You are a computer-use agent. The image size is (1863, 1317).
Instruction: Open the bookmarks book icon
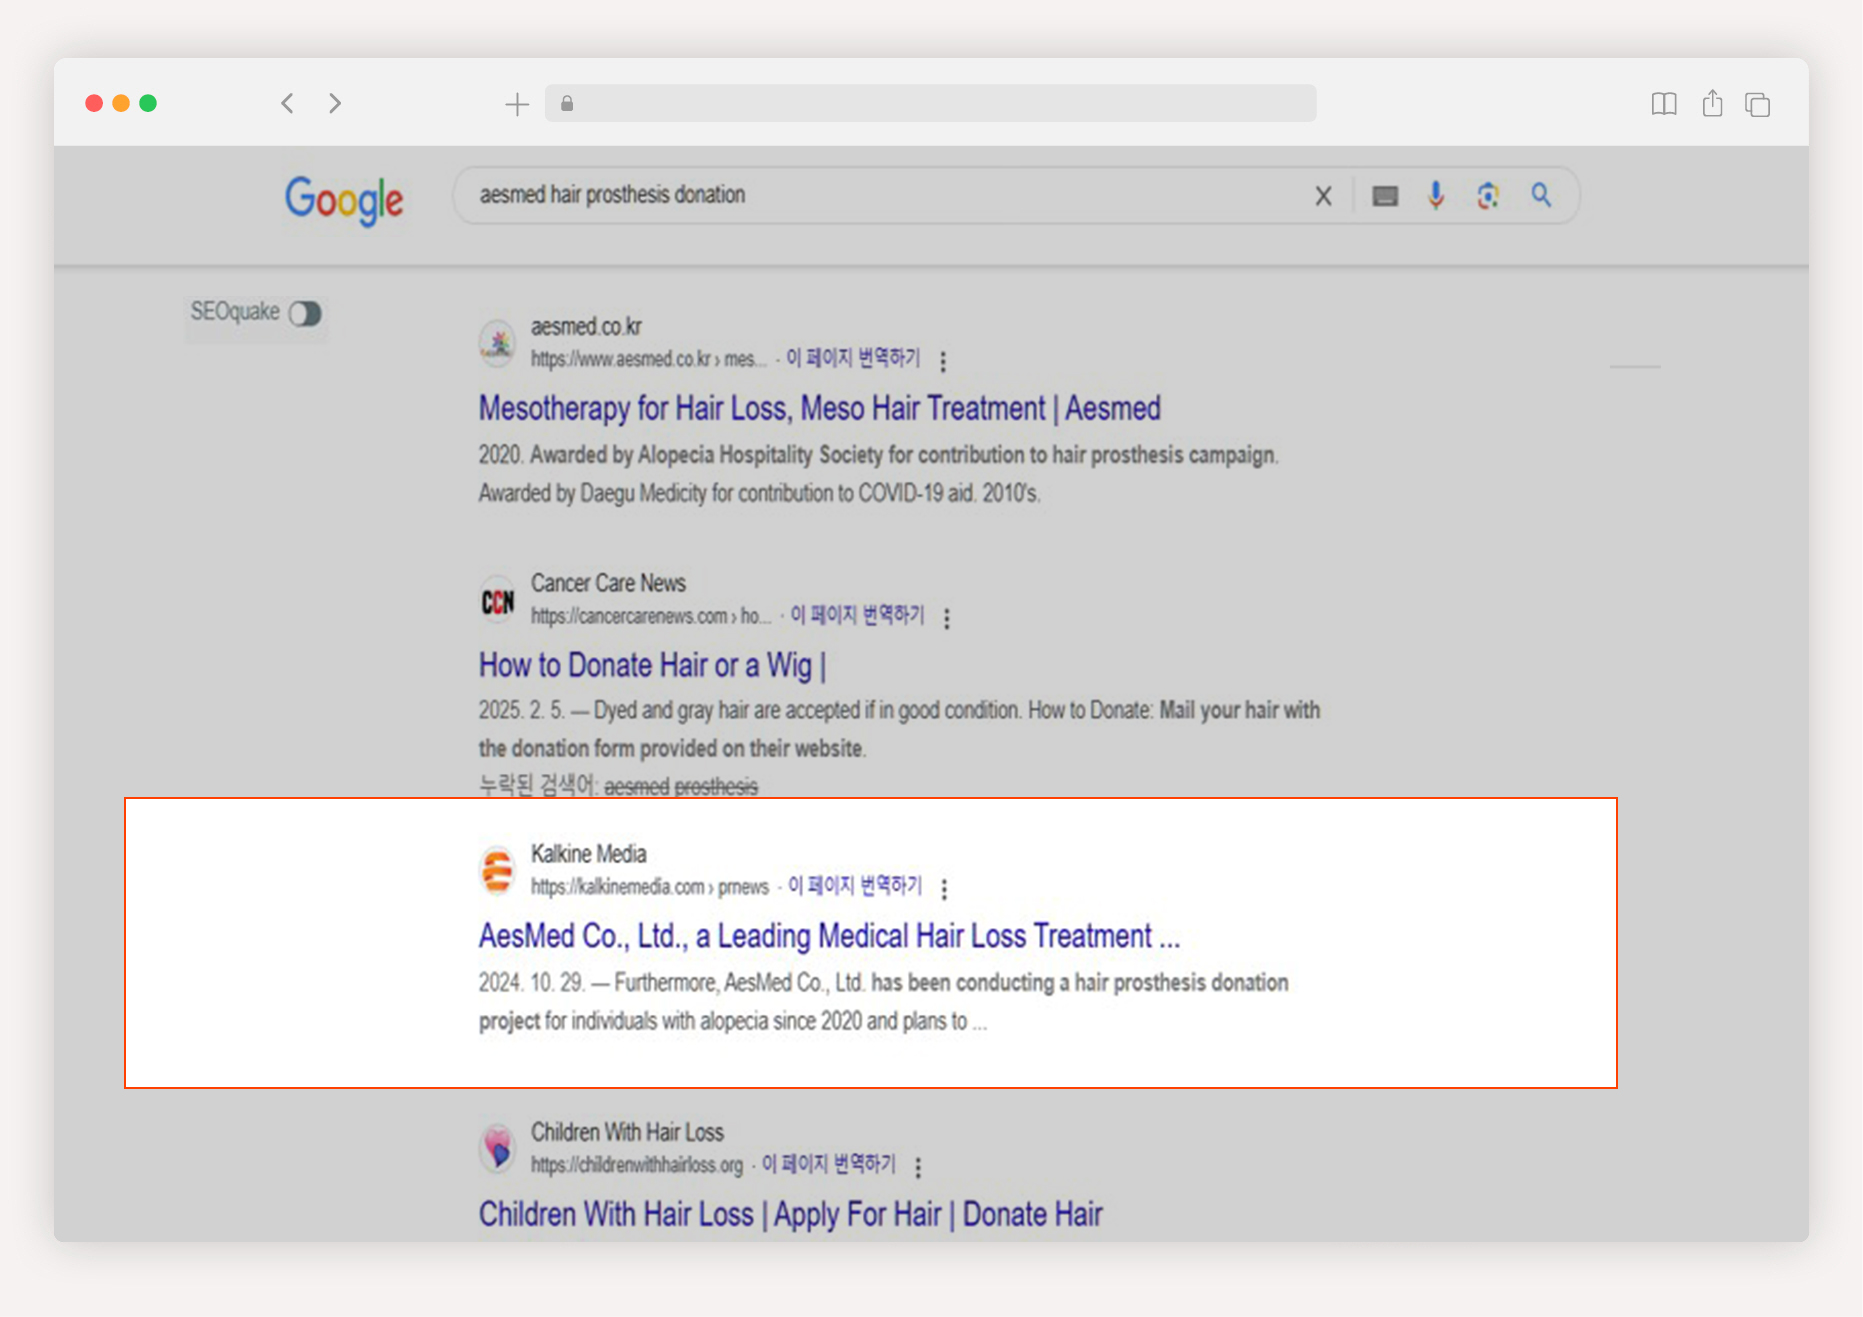(1664, 104)
